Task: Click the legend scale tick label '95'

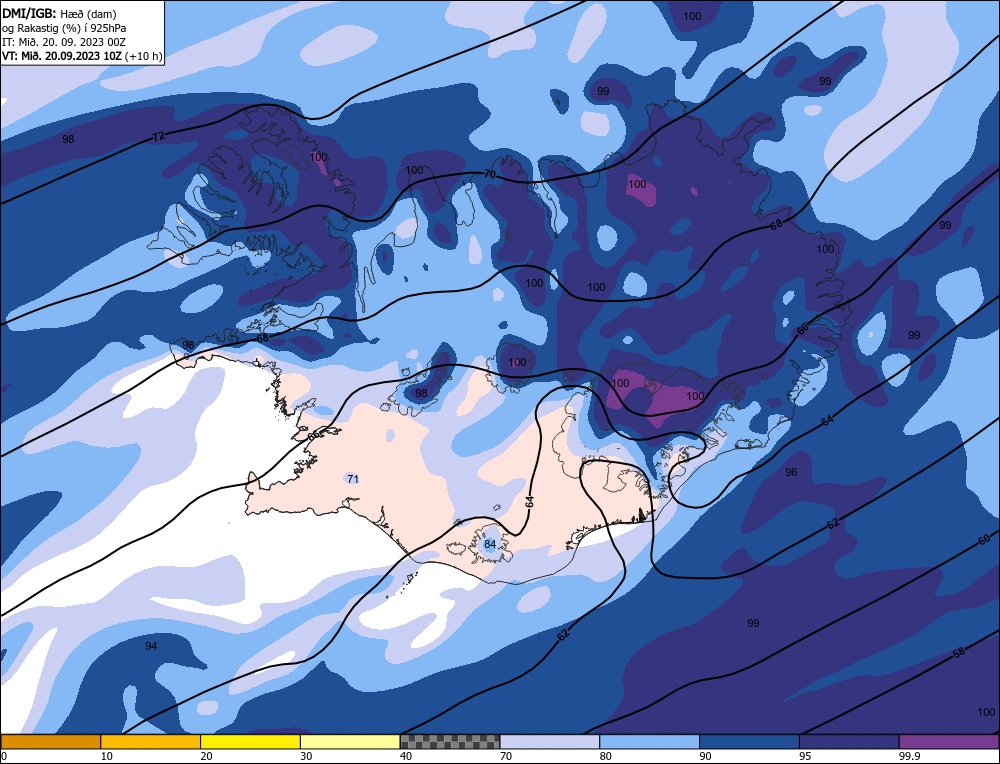Action: point(805,756)
